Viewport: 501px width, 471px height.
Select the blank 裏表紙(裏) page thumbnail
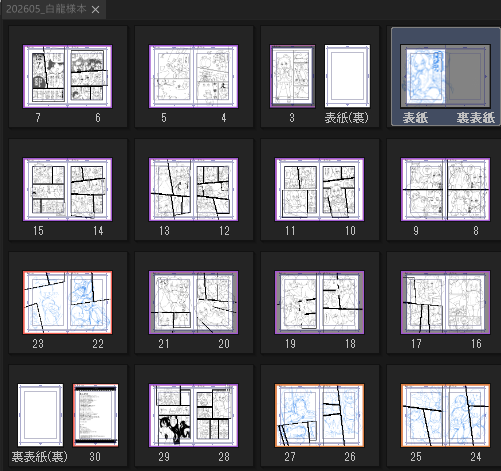(40, 415)
